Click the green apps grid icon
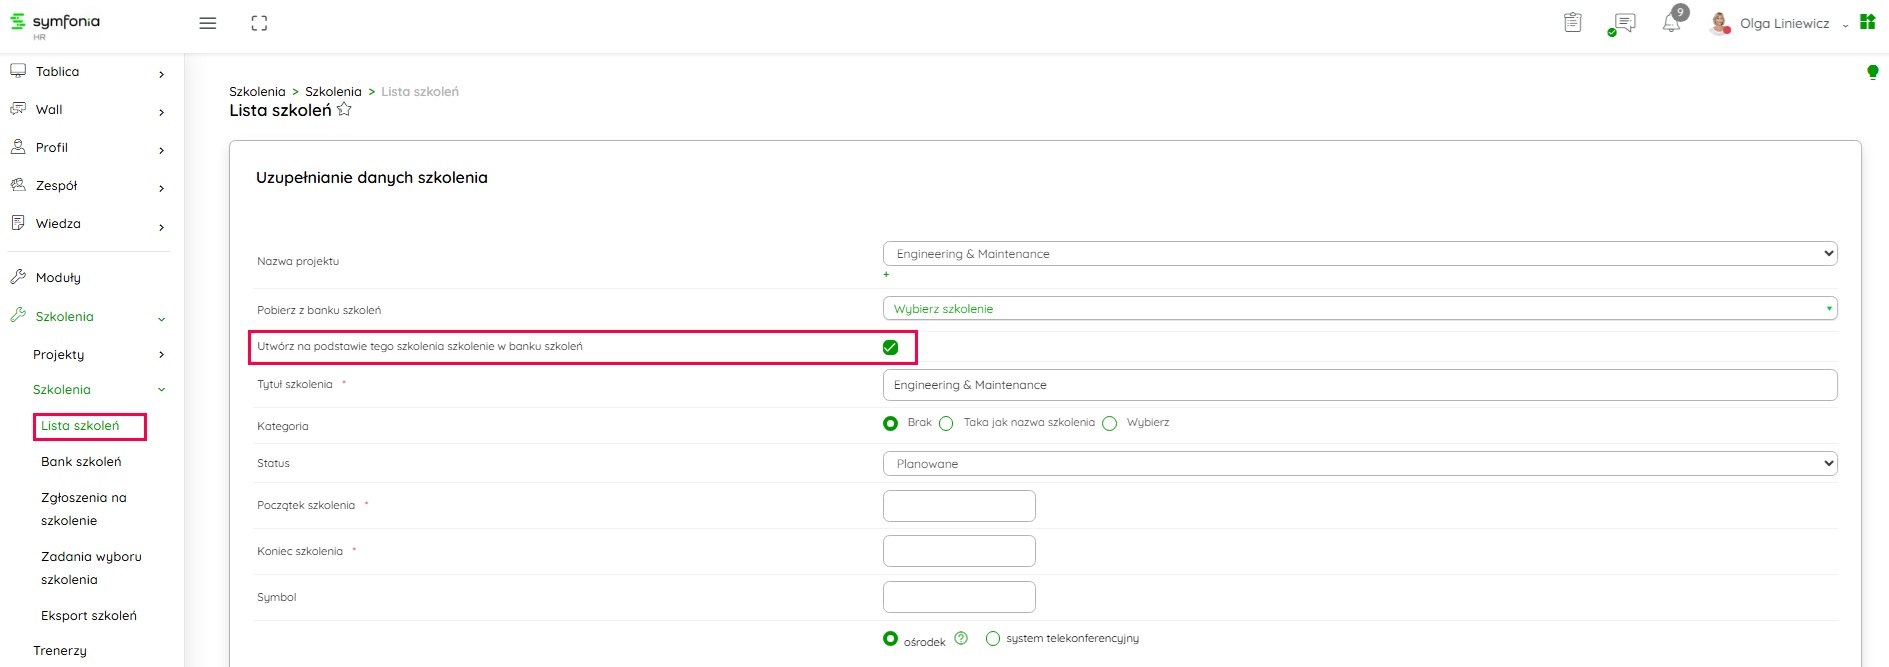1889x667 pixels. 1867,22
